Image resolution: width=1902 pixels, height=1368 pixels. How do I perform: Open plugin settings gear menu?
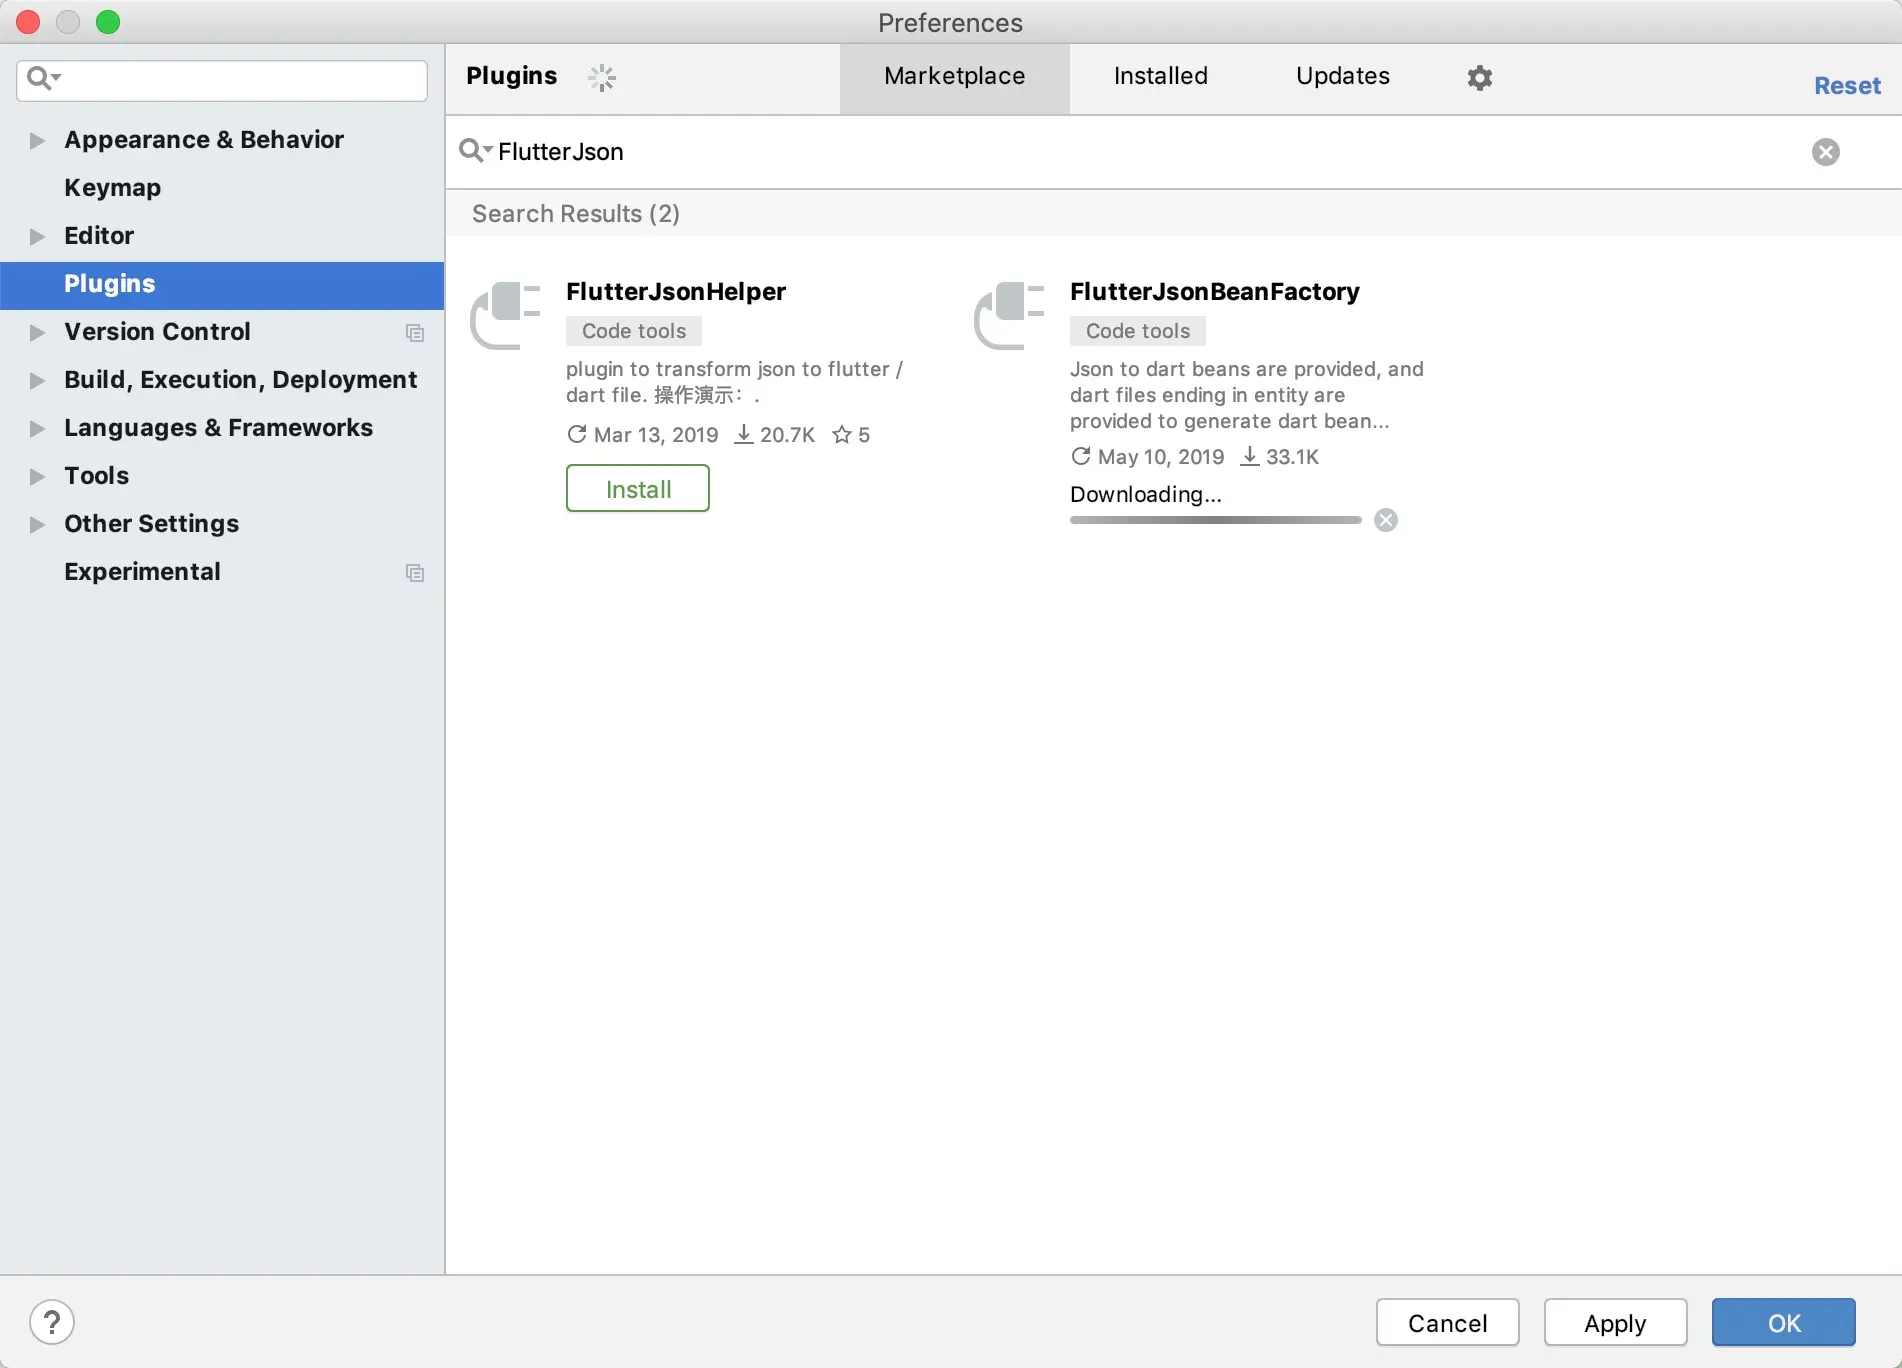[1479, 77]
